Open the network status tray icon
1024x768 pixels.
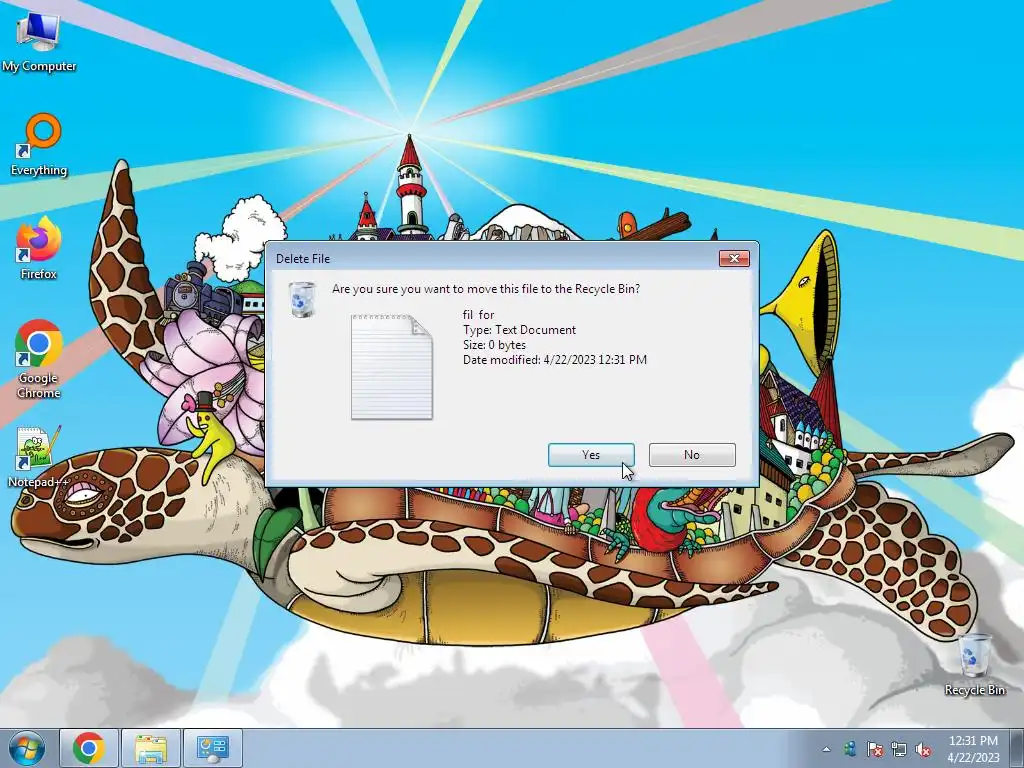(x=899, y=750)
